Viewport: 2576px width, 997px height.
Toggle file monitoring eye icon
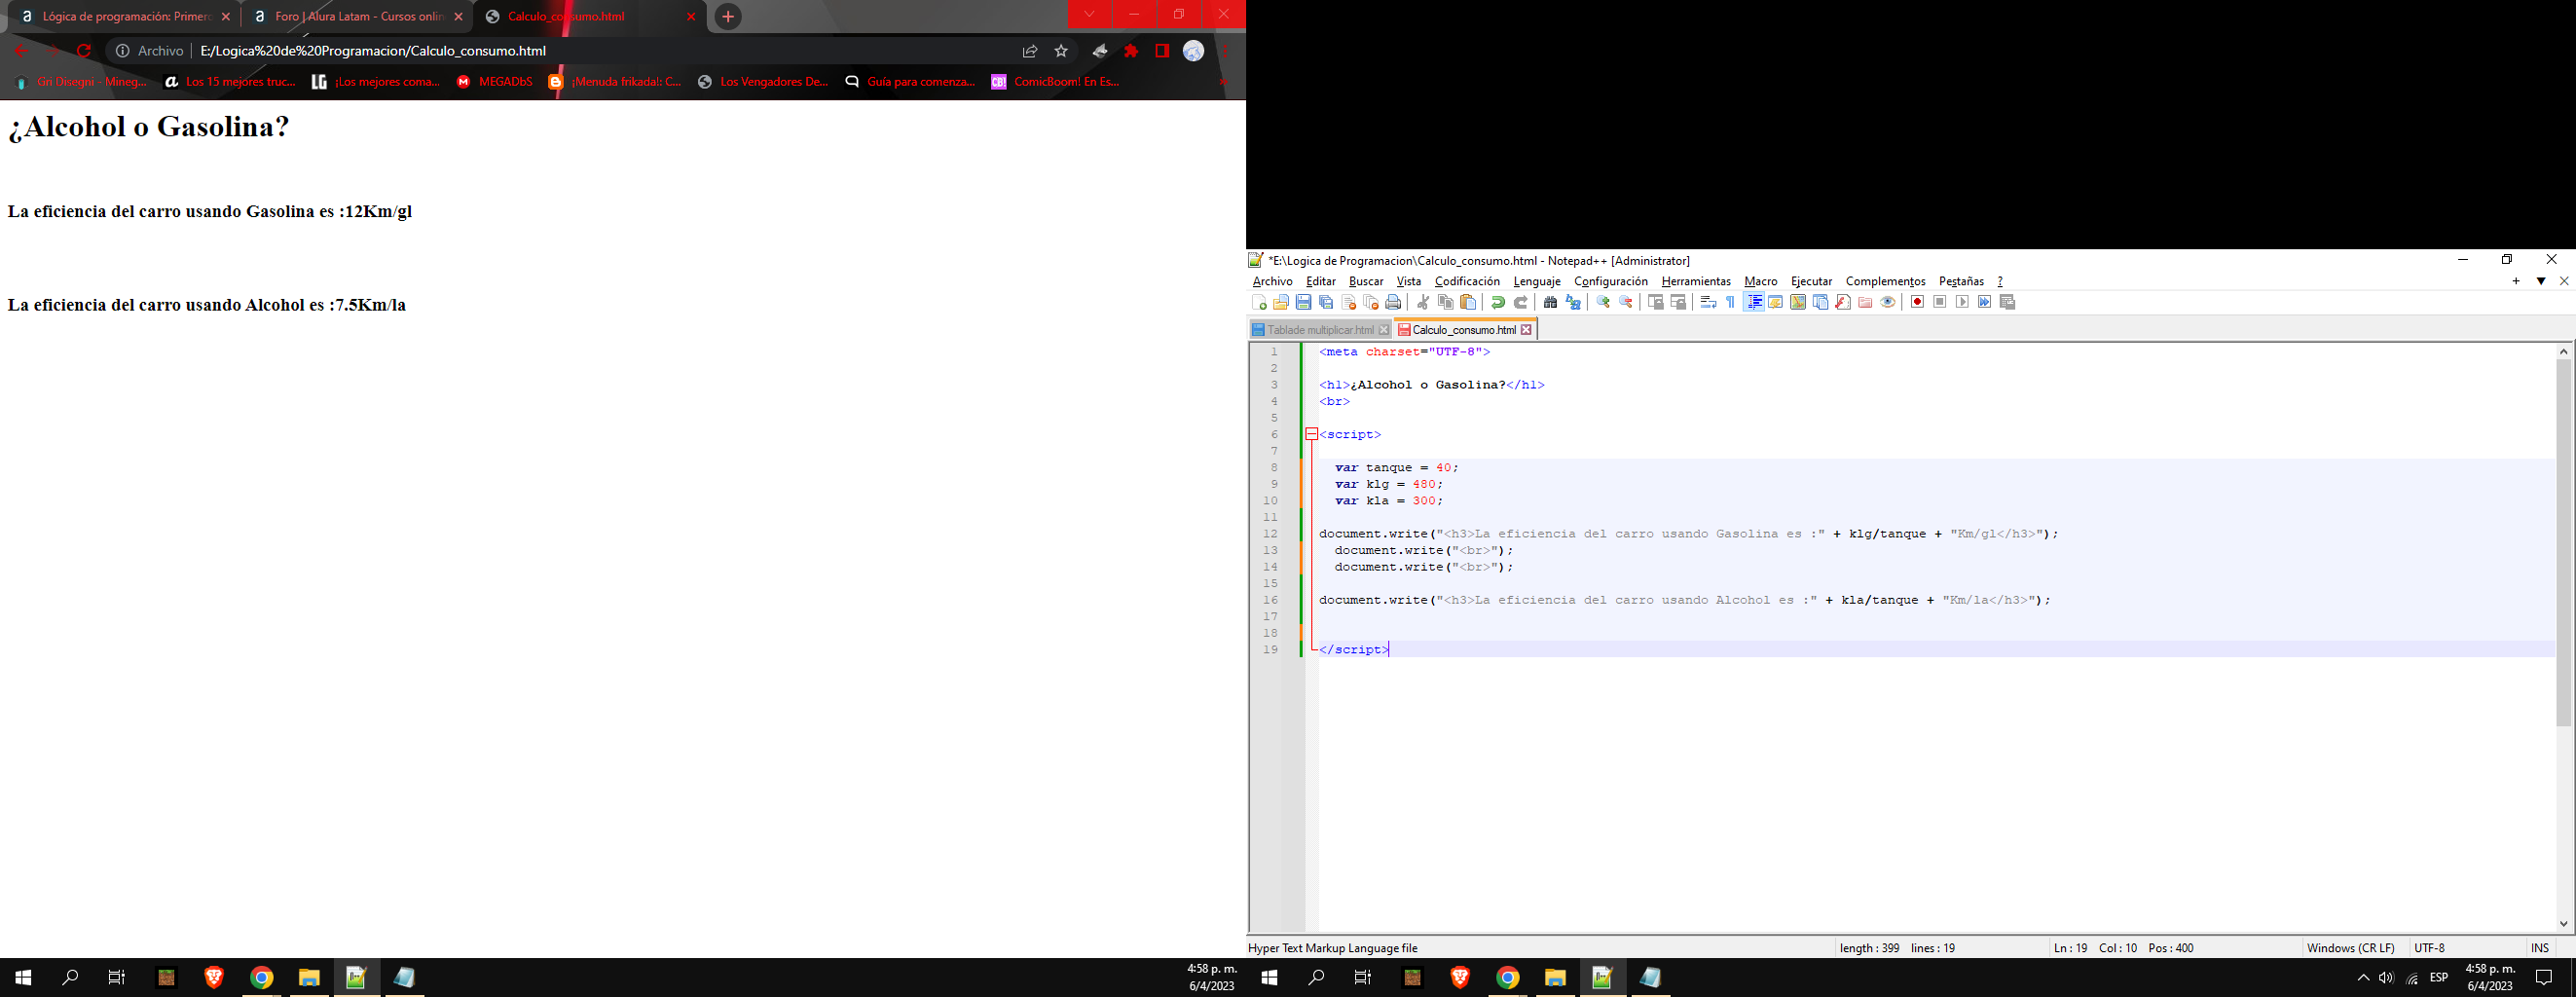click(x=1888, y=302)
